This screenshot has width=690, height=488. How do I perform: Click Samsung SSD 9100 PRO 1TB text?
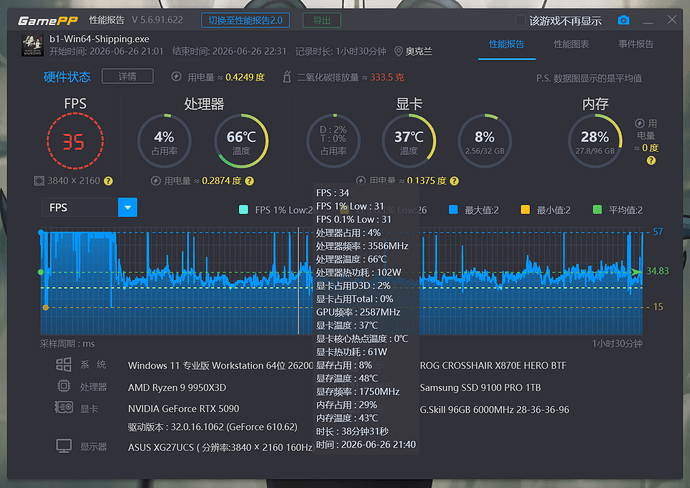480,388
